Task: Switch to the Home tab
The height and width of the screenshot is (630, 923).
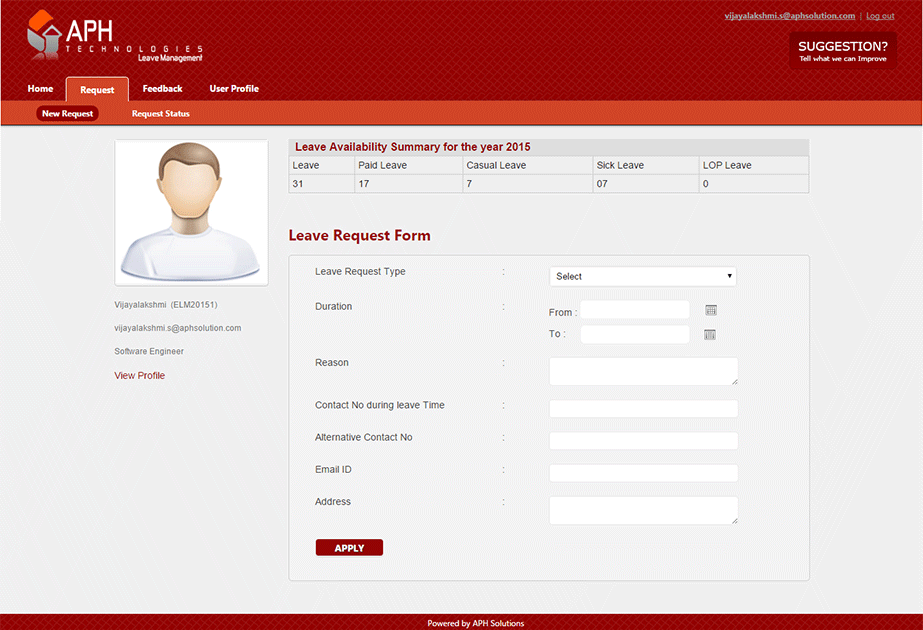Action: [x=40, y=89]
